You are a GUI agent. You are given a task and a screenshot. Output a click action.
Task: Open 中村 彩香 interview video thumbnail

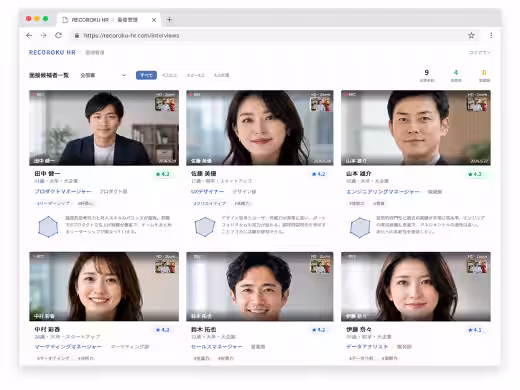(104, 286)
